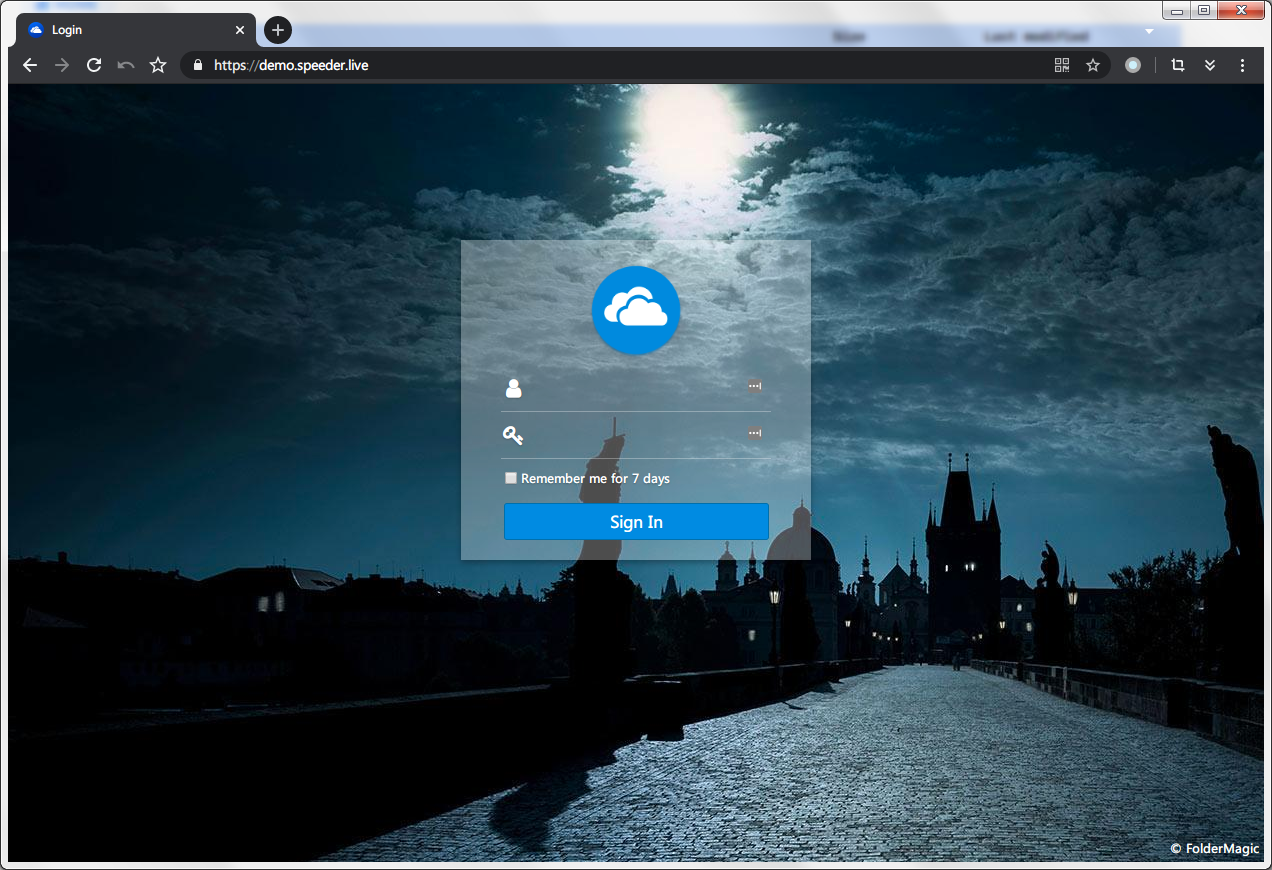Click the FolderMagic copyright link
This screenshot has width=1272, height=870.
[x=1214, y=849]
